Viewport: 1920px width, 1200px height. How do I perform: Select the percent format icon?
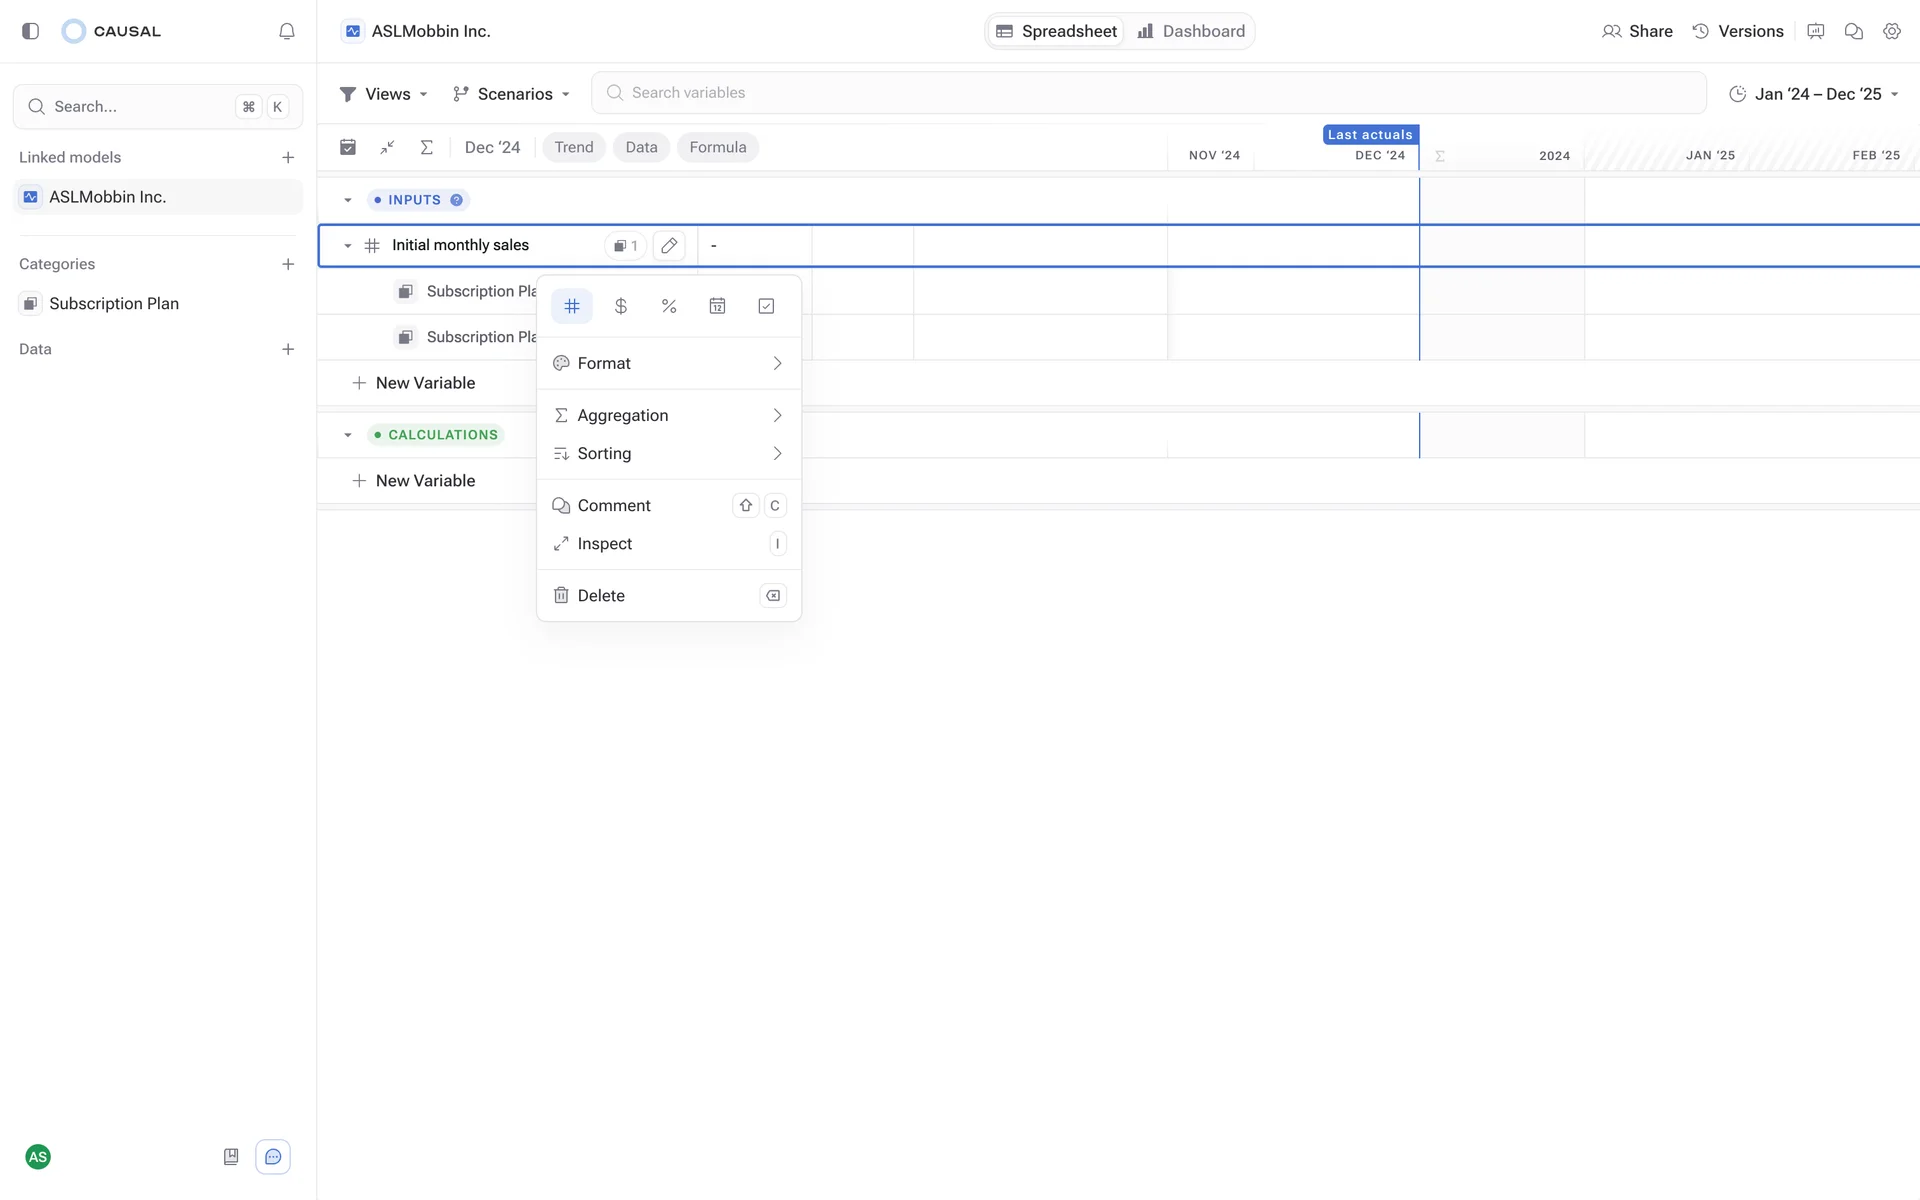(x=669, y=306)
